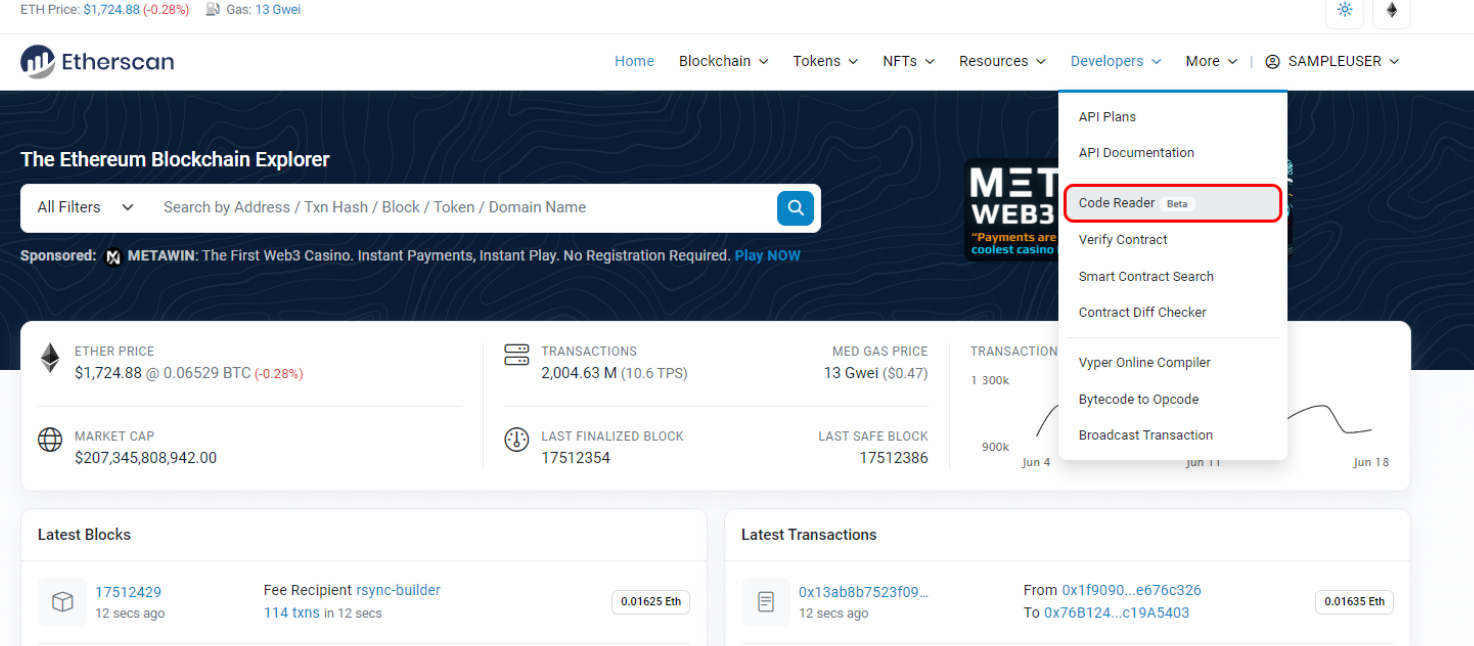Open the All Filters dropdown
The image size is (1474, 646).
(85, 208)
